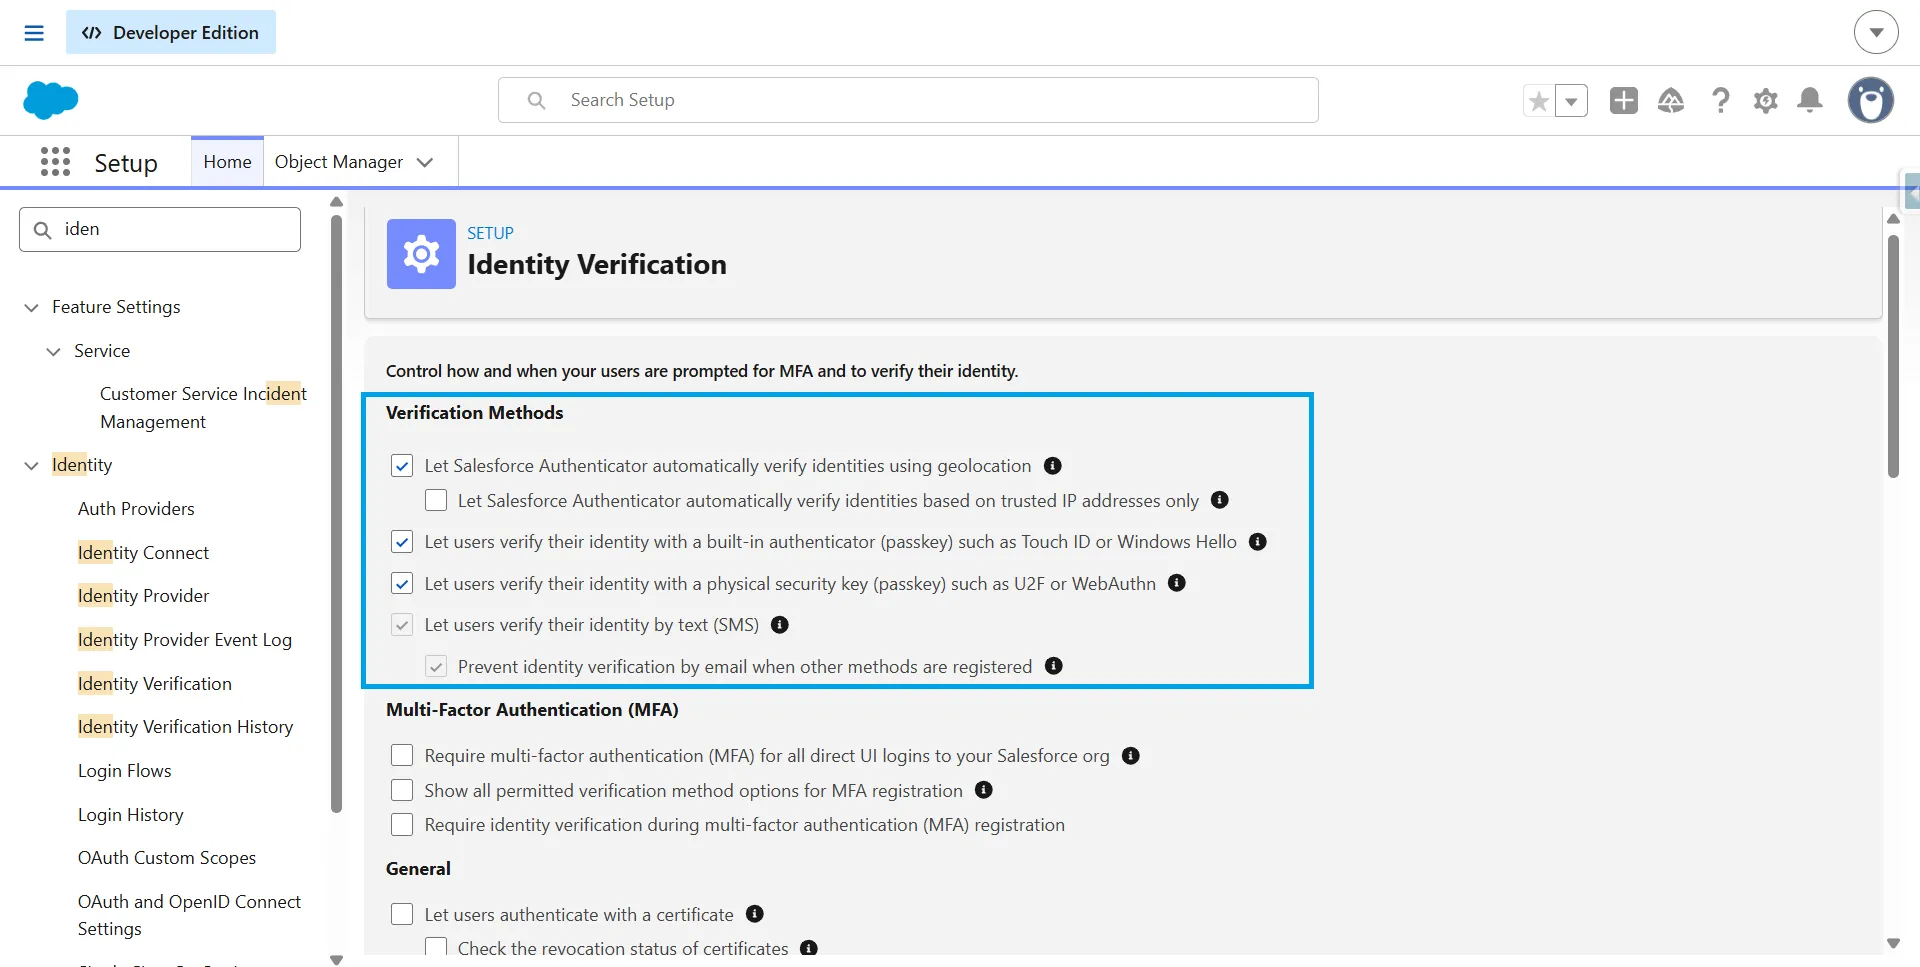Click main page scroll up arrow
The width and height of the screenshot is (1920, 967).
pos(1893,218)
